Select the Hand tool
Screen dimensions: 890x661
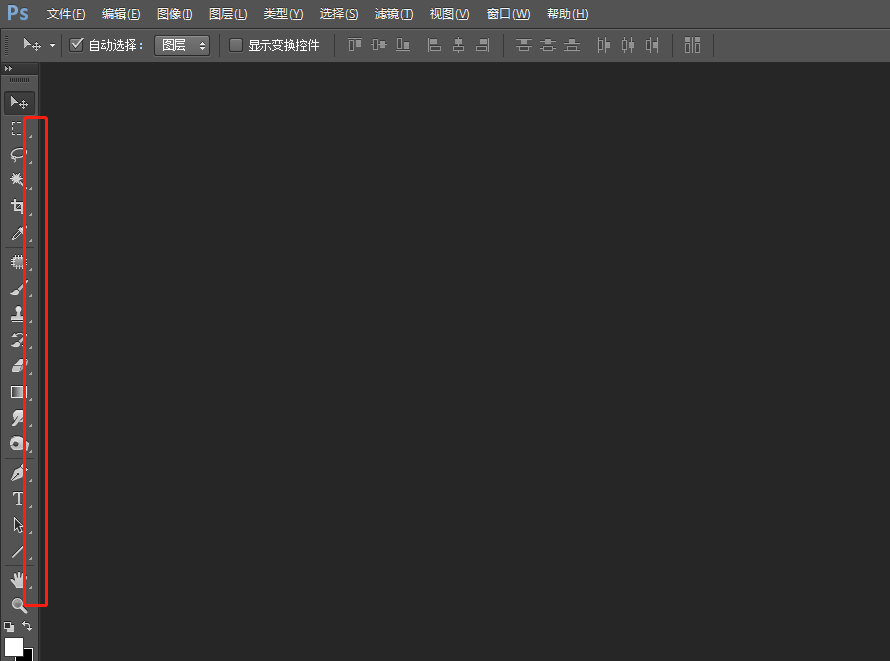click(x=18, y=580)
